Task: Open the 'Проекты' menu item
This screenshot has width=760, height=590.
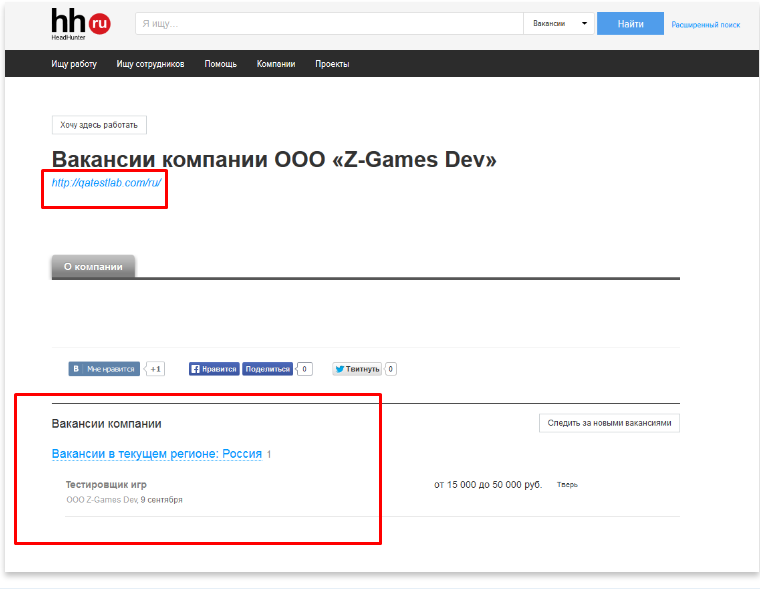Action: coord(332,64)
